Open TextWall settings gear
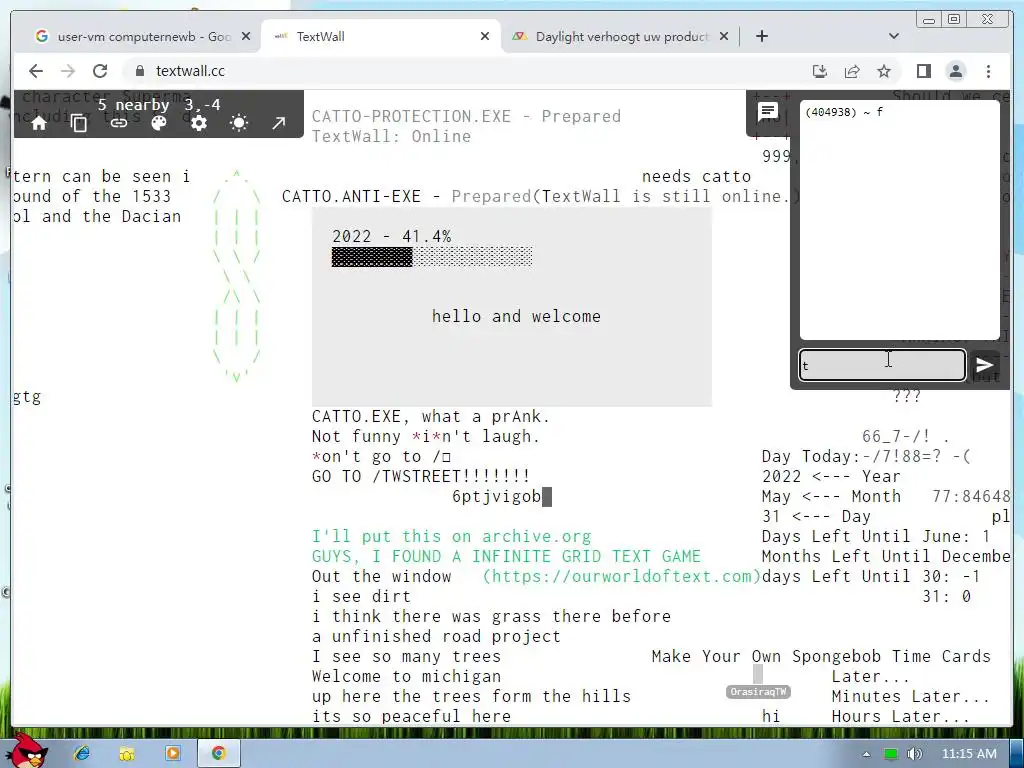Image resolution: width=1024 pixels, height=768 pixels. [x=199, y=123]
